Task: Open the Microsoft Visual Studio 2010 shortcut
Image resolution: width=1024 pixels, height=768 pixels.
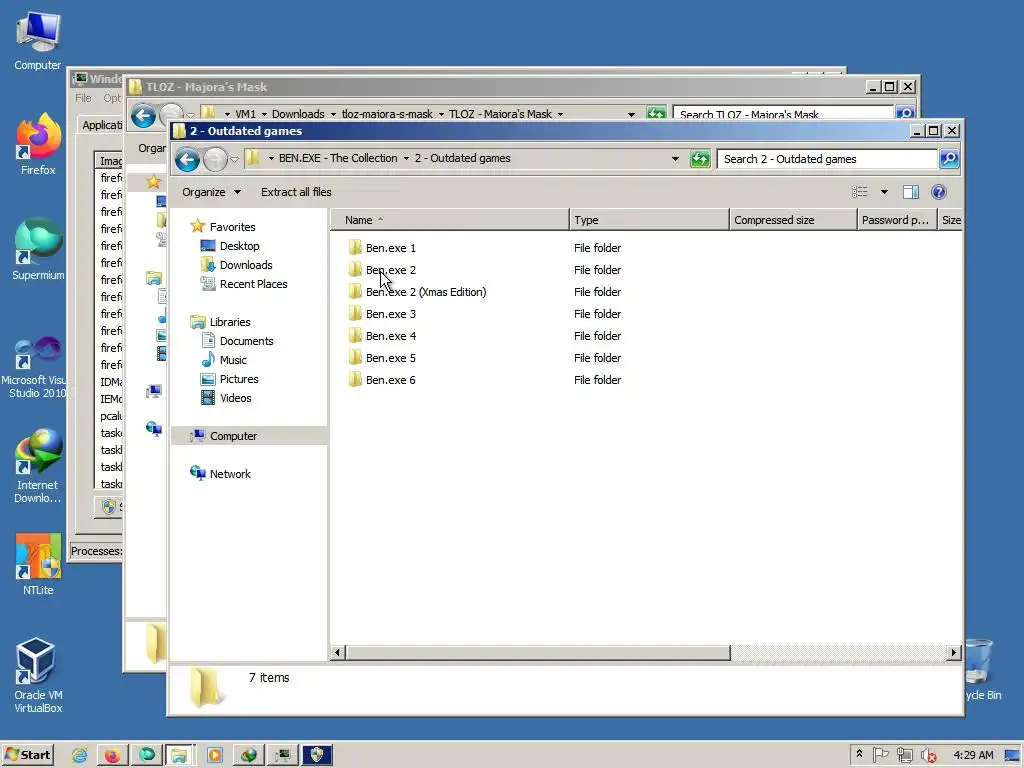Action: [36, 368]
